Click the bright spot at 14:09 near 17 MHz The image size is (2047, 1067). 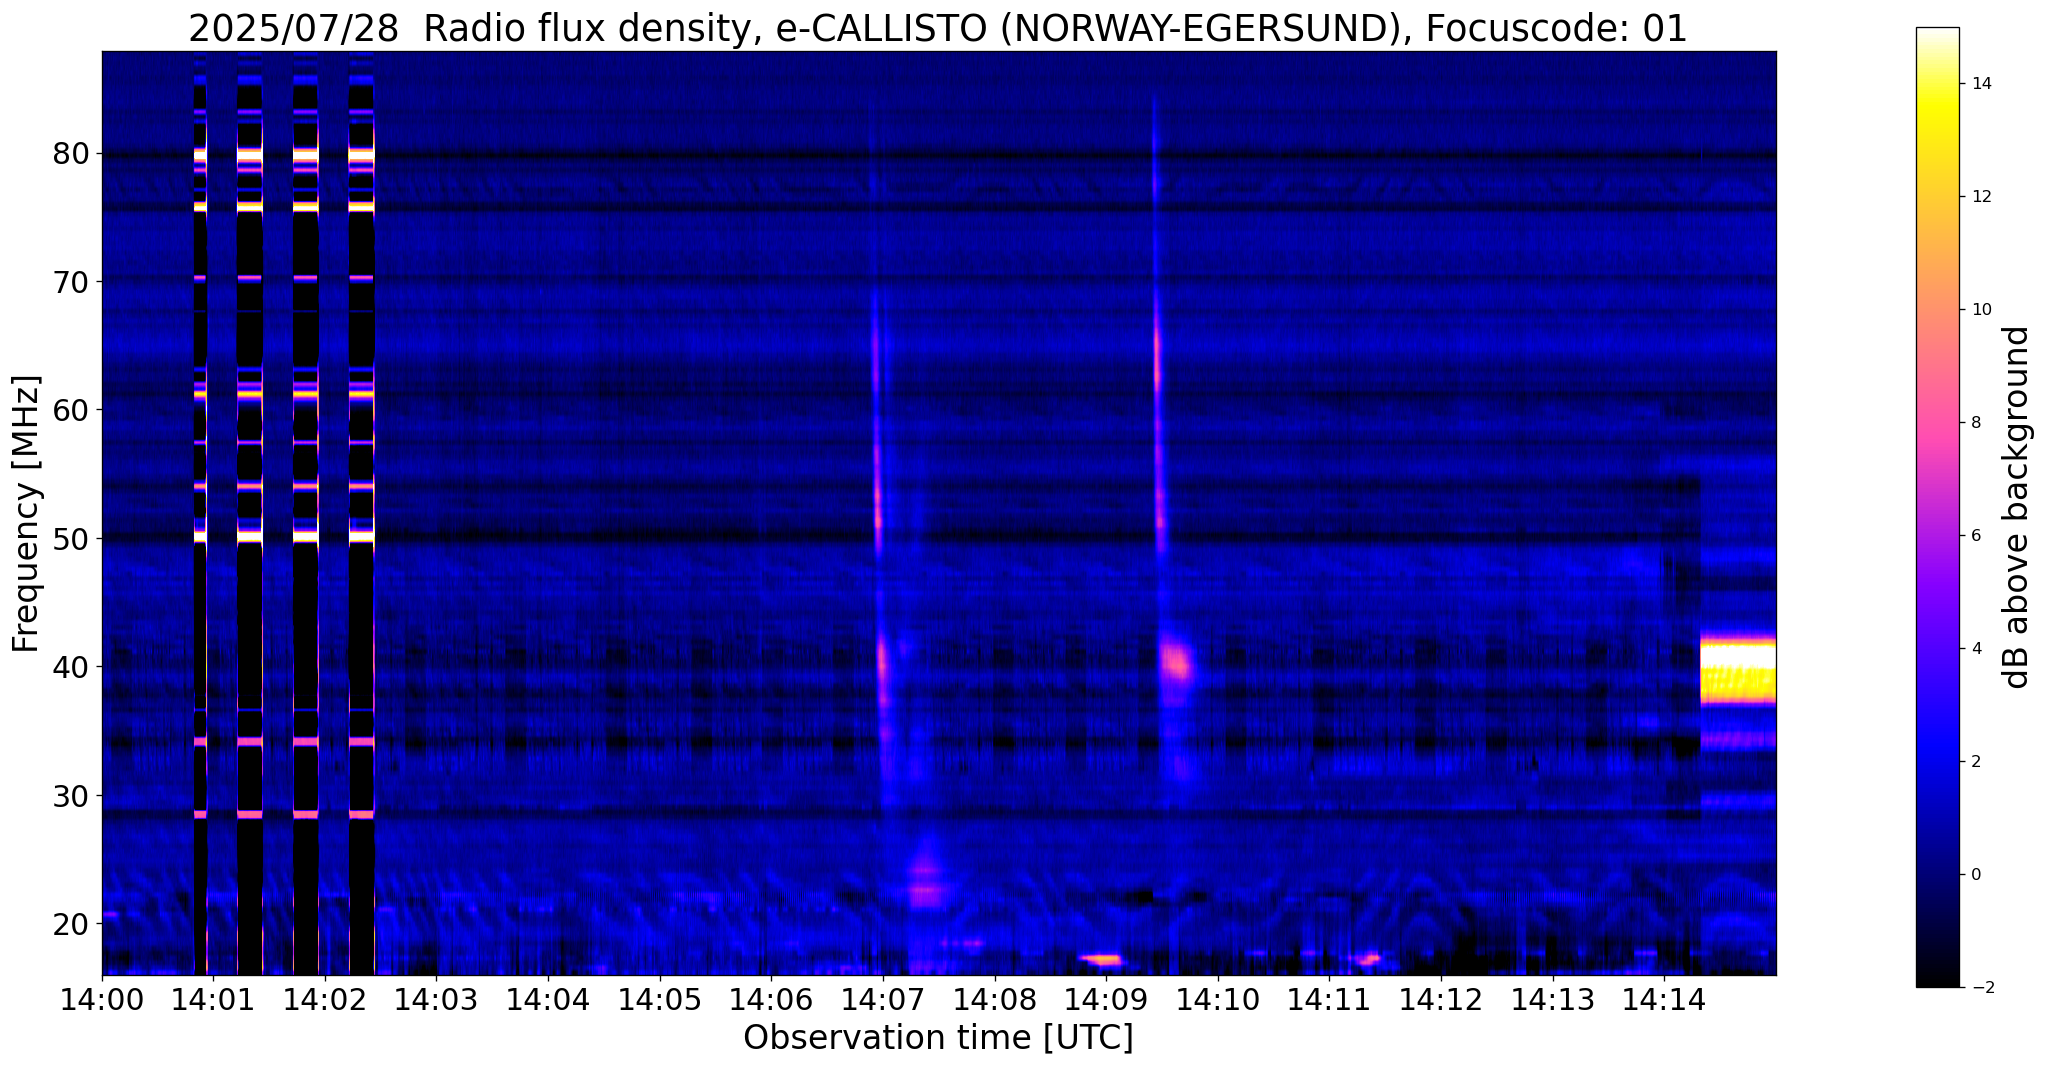click(x=1101, y=959)
